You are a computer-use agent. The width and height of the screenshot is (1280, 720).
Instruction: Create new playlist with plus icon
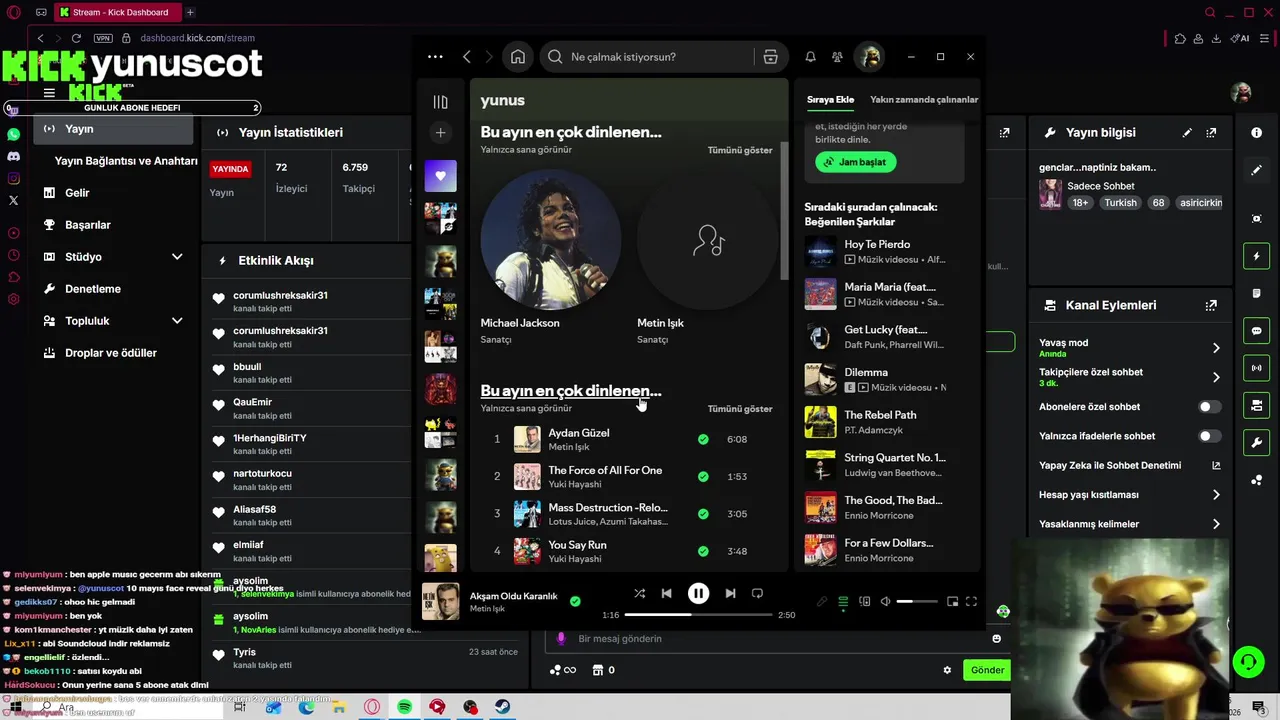(440, 132)
